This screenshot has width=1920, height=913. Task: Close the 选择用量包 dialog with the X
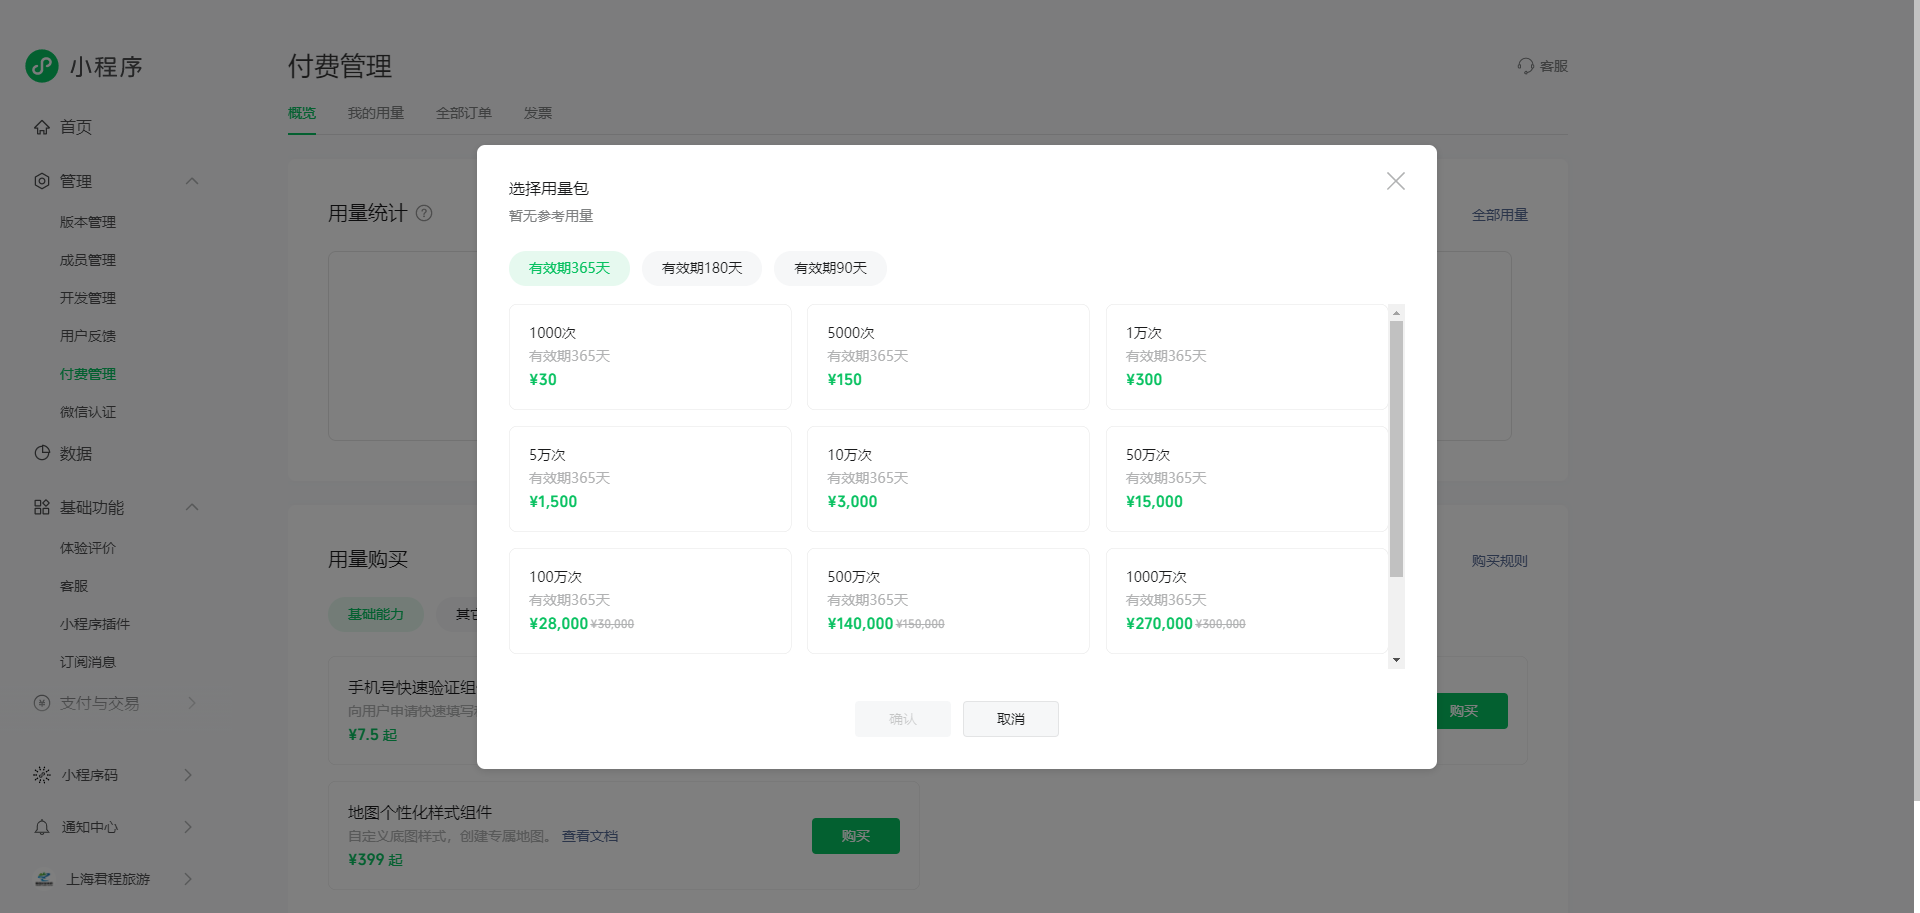[1396, 181]
